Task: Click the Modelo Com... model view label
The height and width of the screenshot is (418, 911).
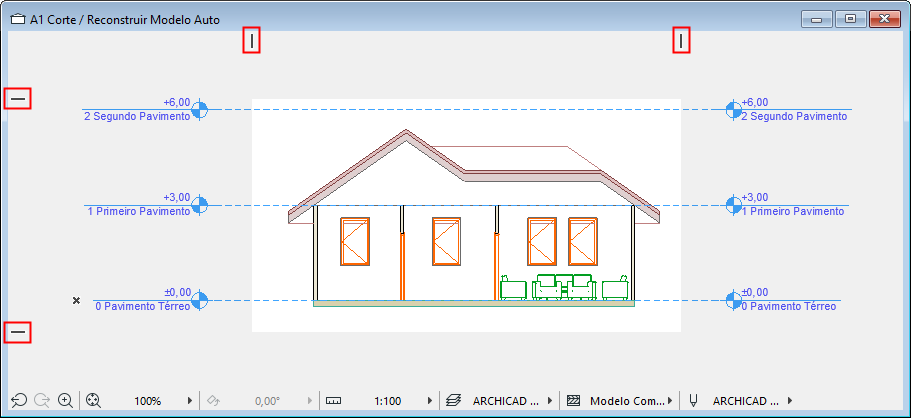Action: 627,401
